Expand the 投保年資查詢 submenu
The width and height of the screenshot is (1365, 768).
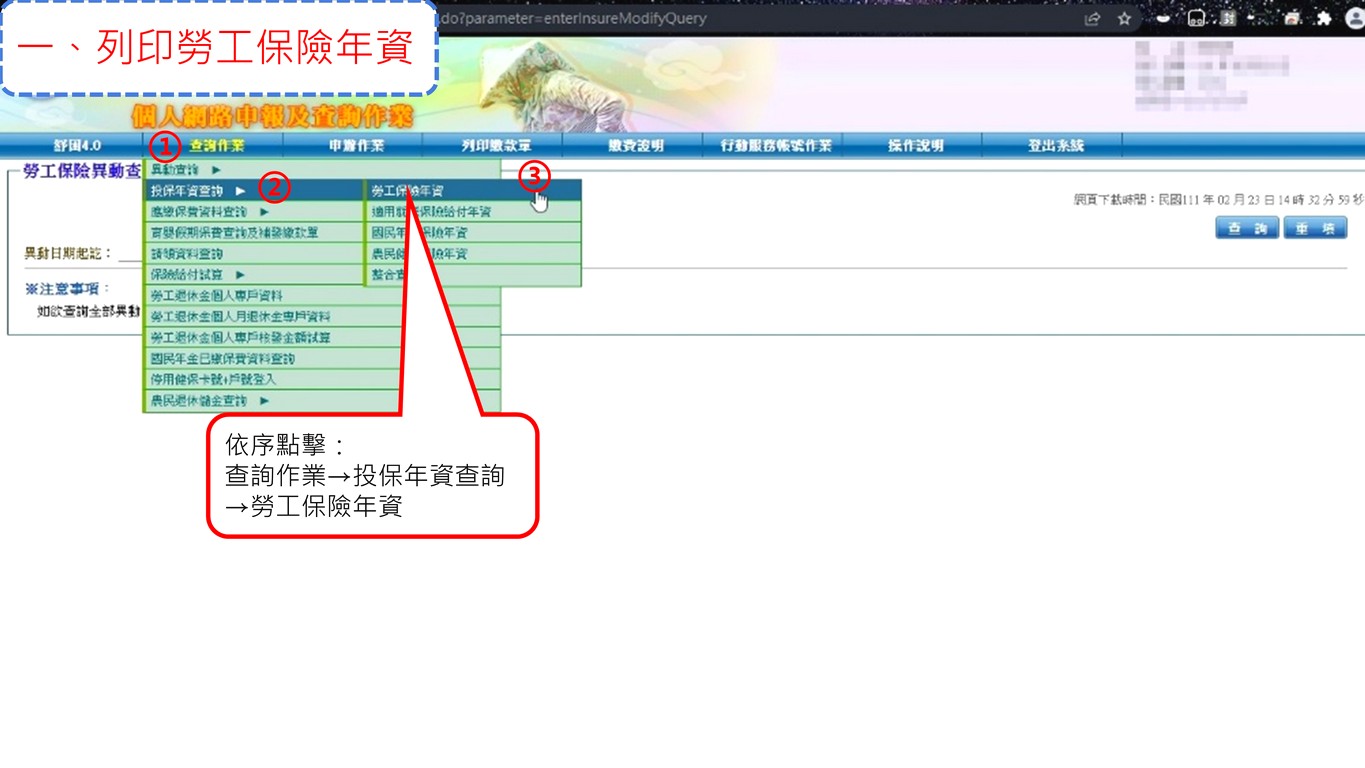254,191
